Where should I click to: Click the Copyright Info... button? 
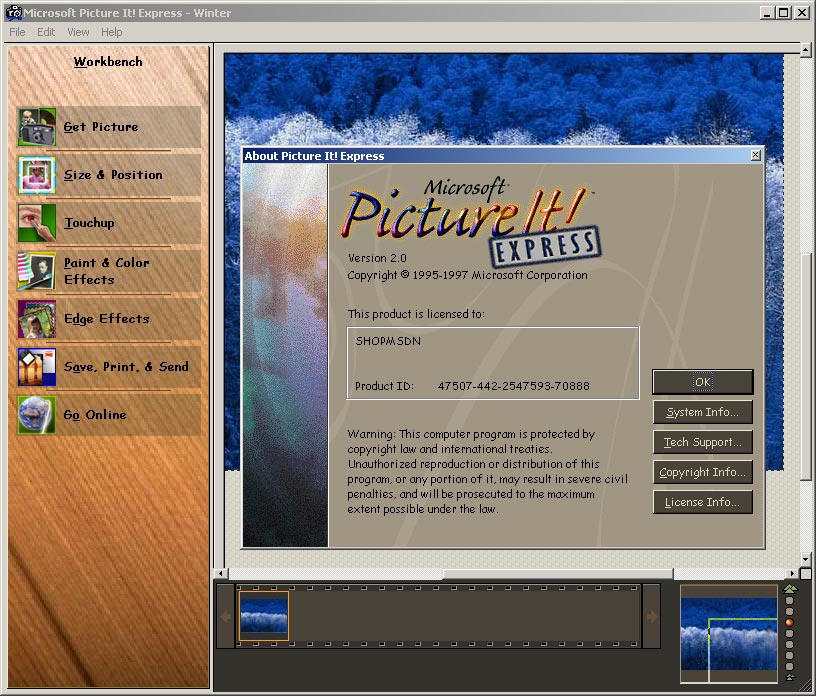pyautogui.click(x=703, y=472)
